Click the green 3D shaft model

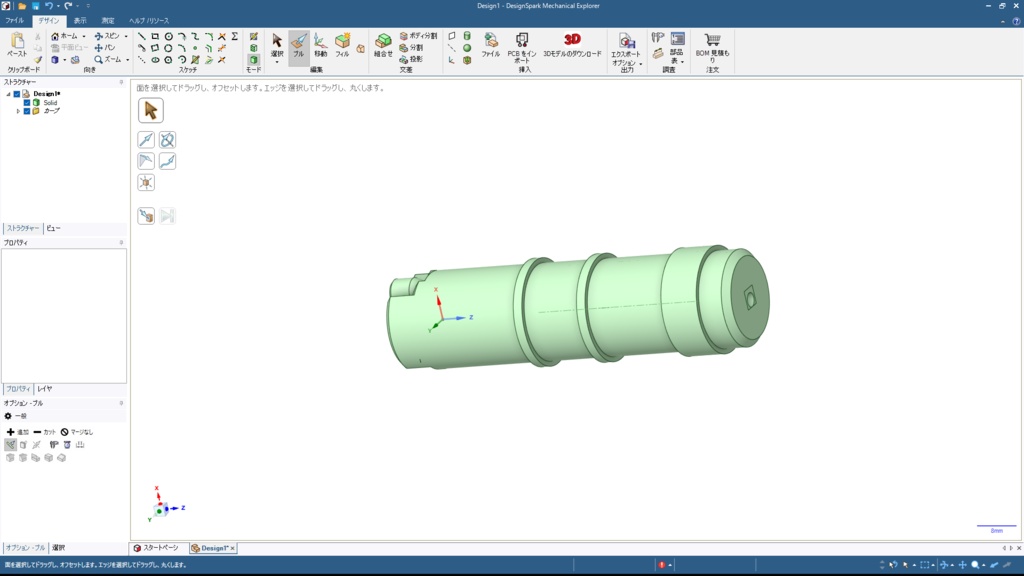tap(579, 308)
